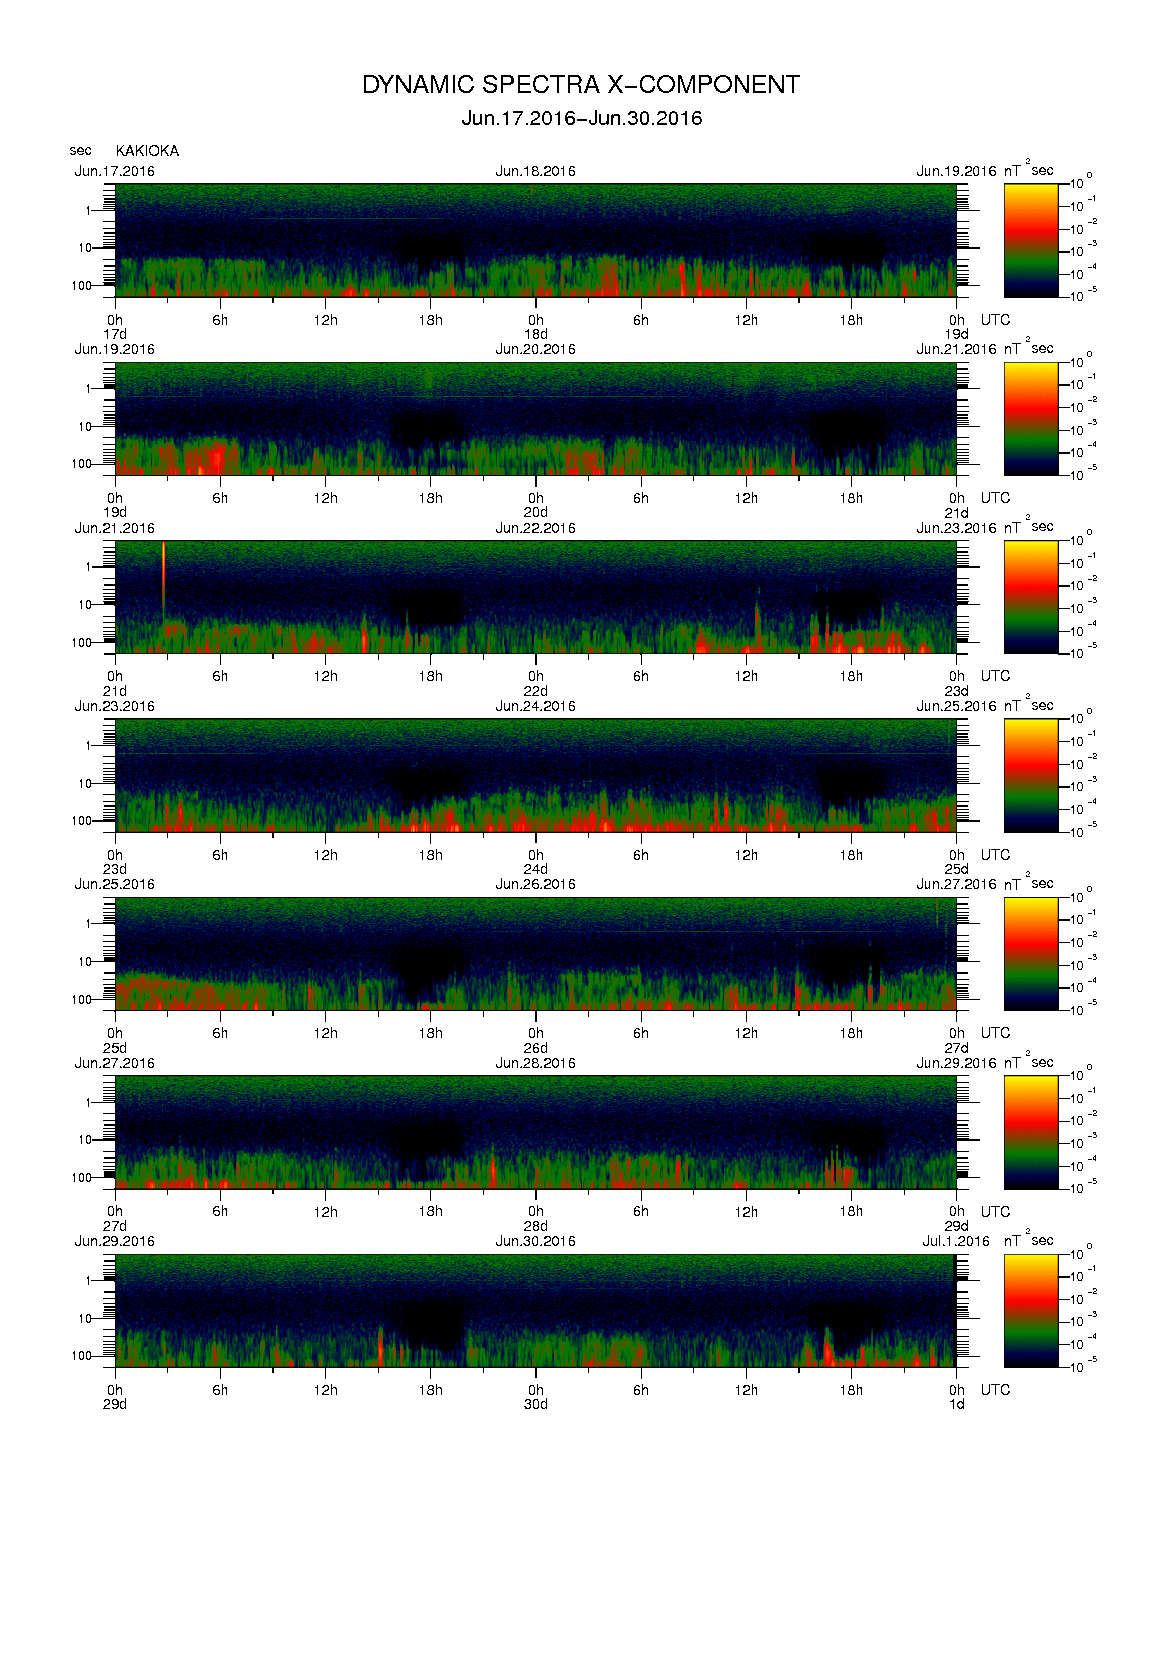Click the color scale bar beside the Jun.17-18 panel
1165x1679 pixels.
click(1031, 240)
